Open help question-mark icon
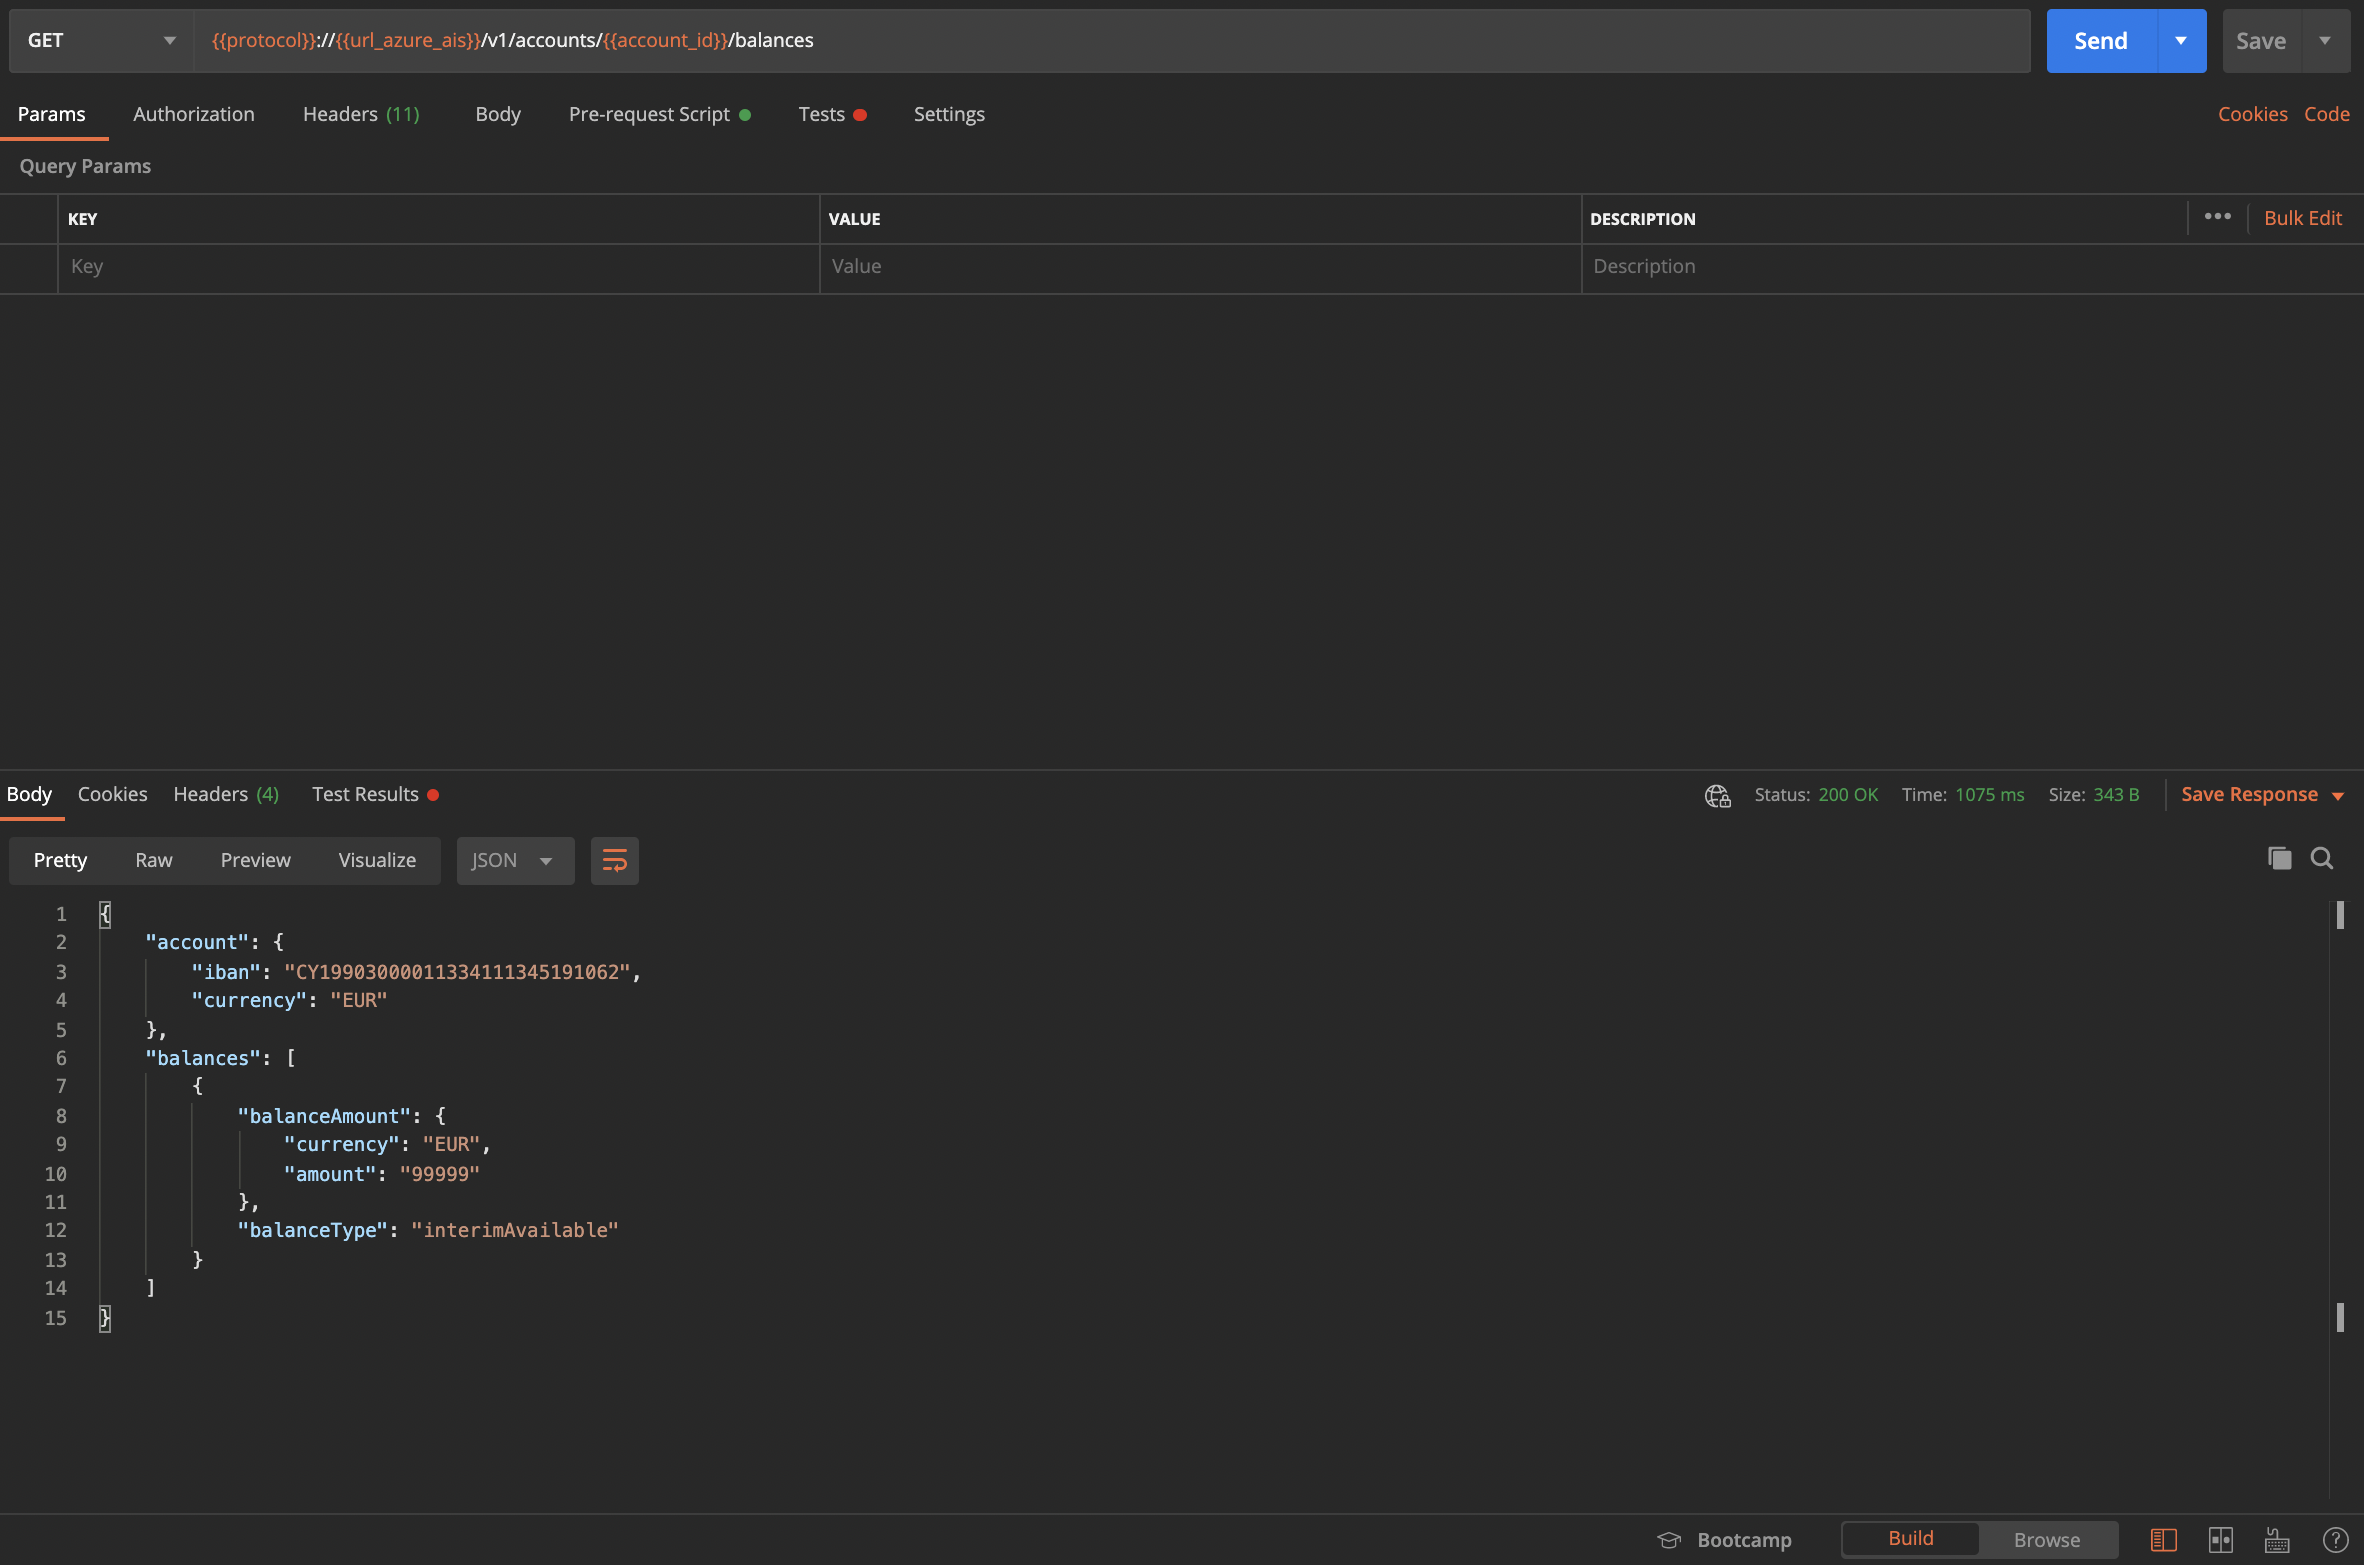 [x=2335, y=1539]
